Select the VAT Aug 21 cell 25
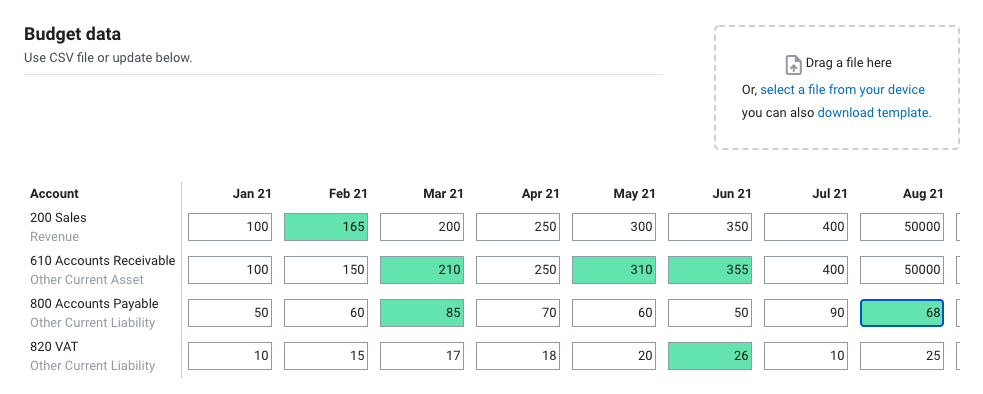Viewport: 983px width, 394px height. (x=902, y=356)
